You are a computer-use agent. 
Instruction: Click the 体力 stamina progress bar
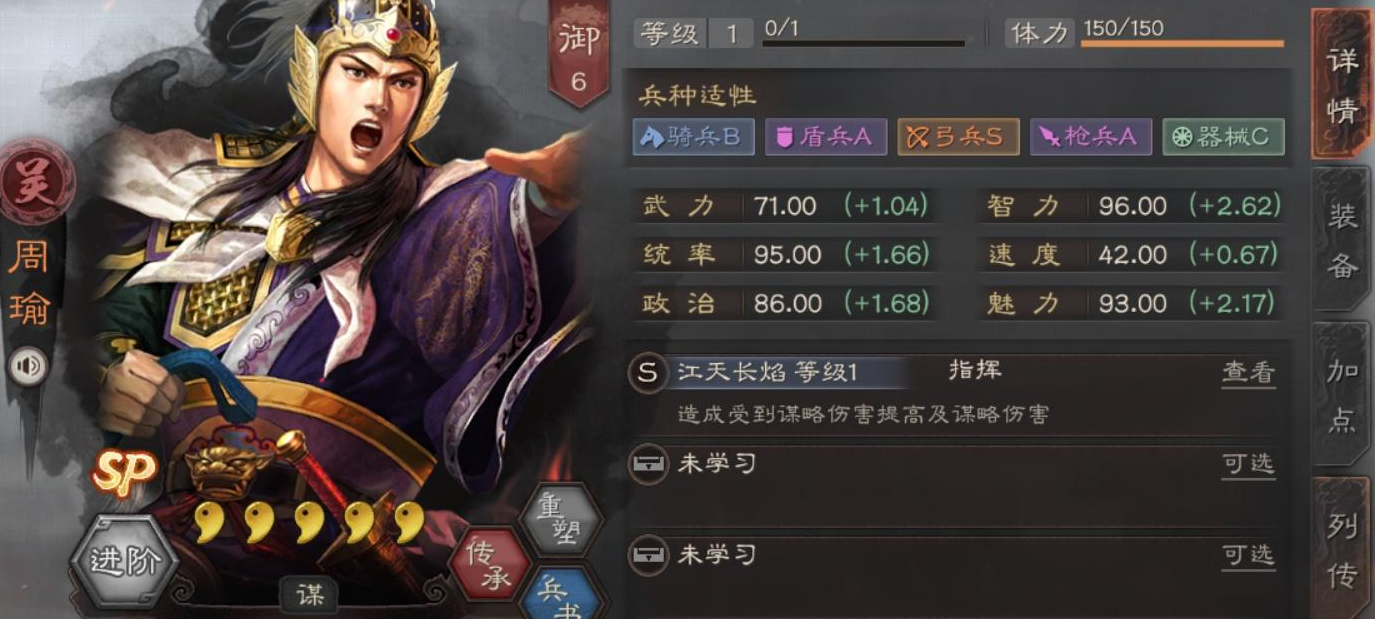click(1183, 44)
